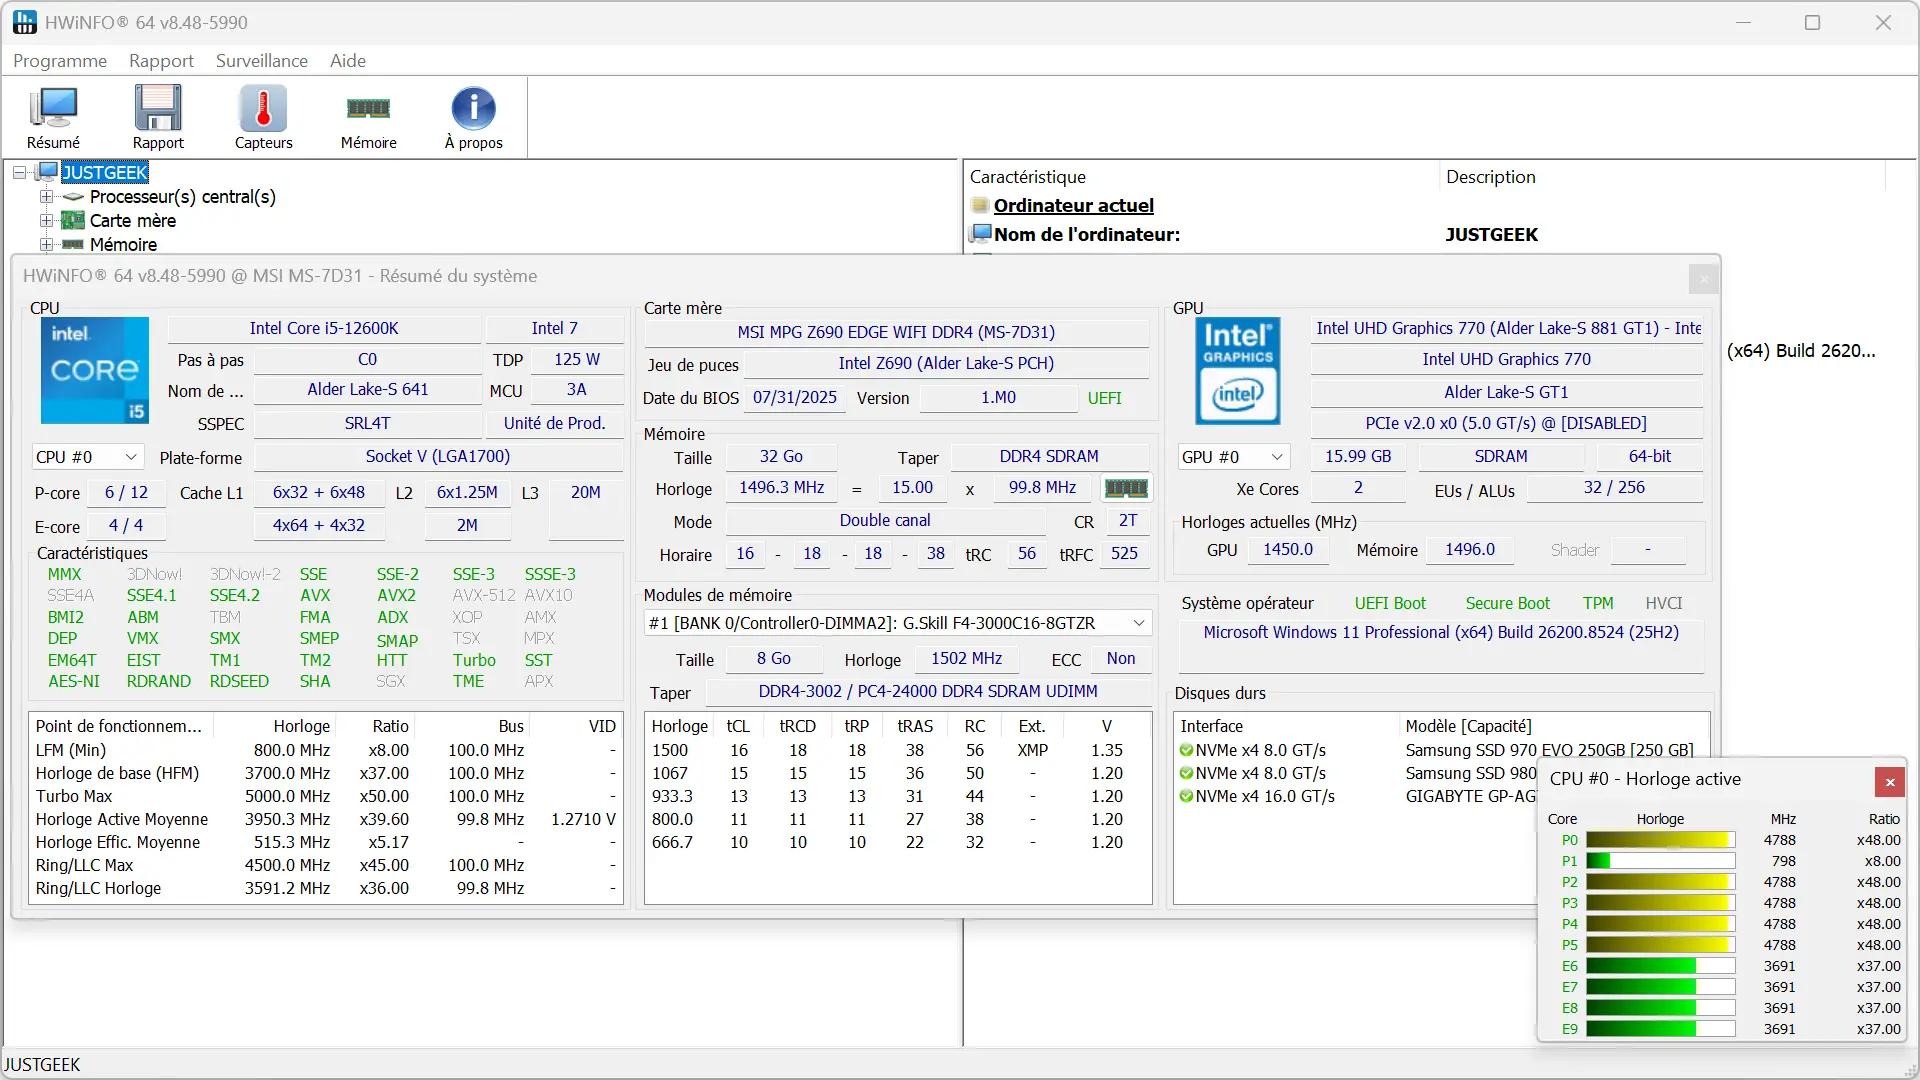This screenshot has height=1080, width=1920.
Task: Click the Unité de Prod. field
Action: pos(555,423)
